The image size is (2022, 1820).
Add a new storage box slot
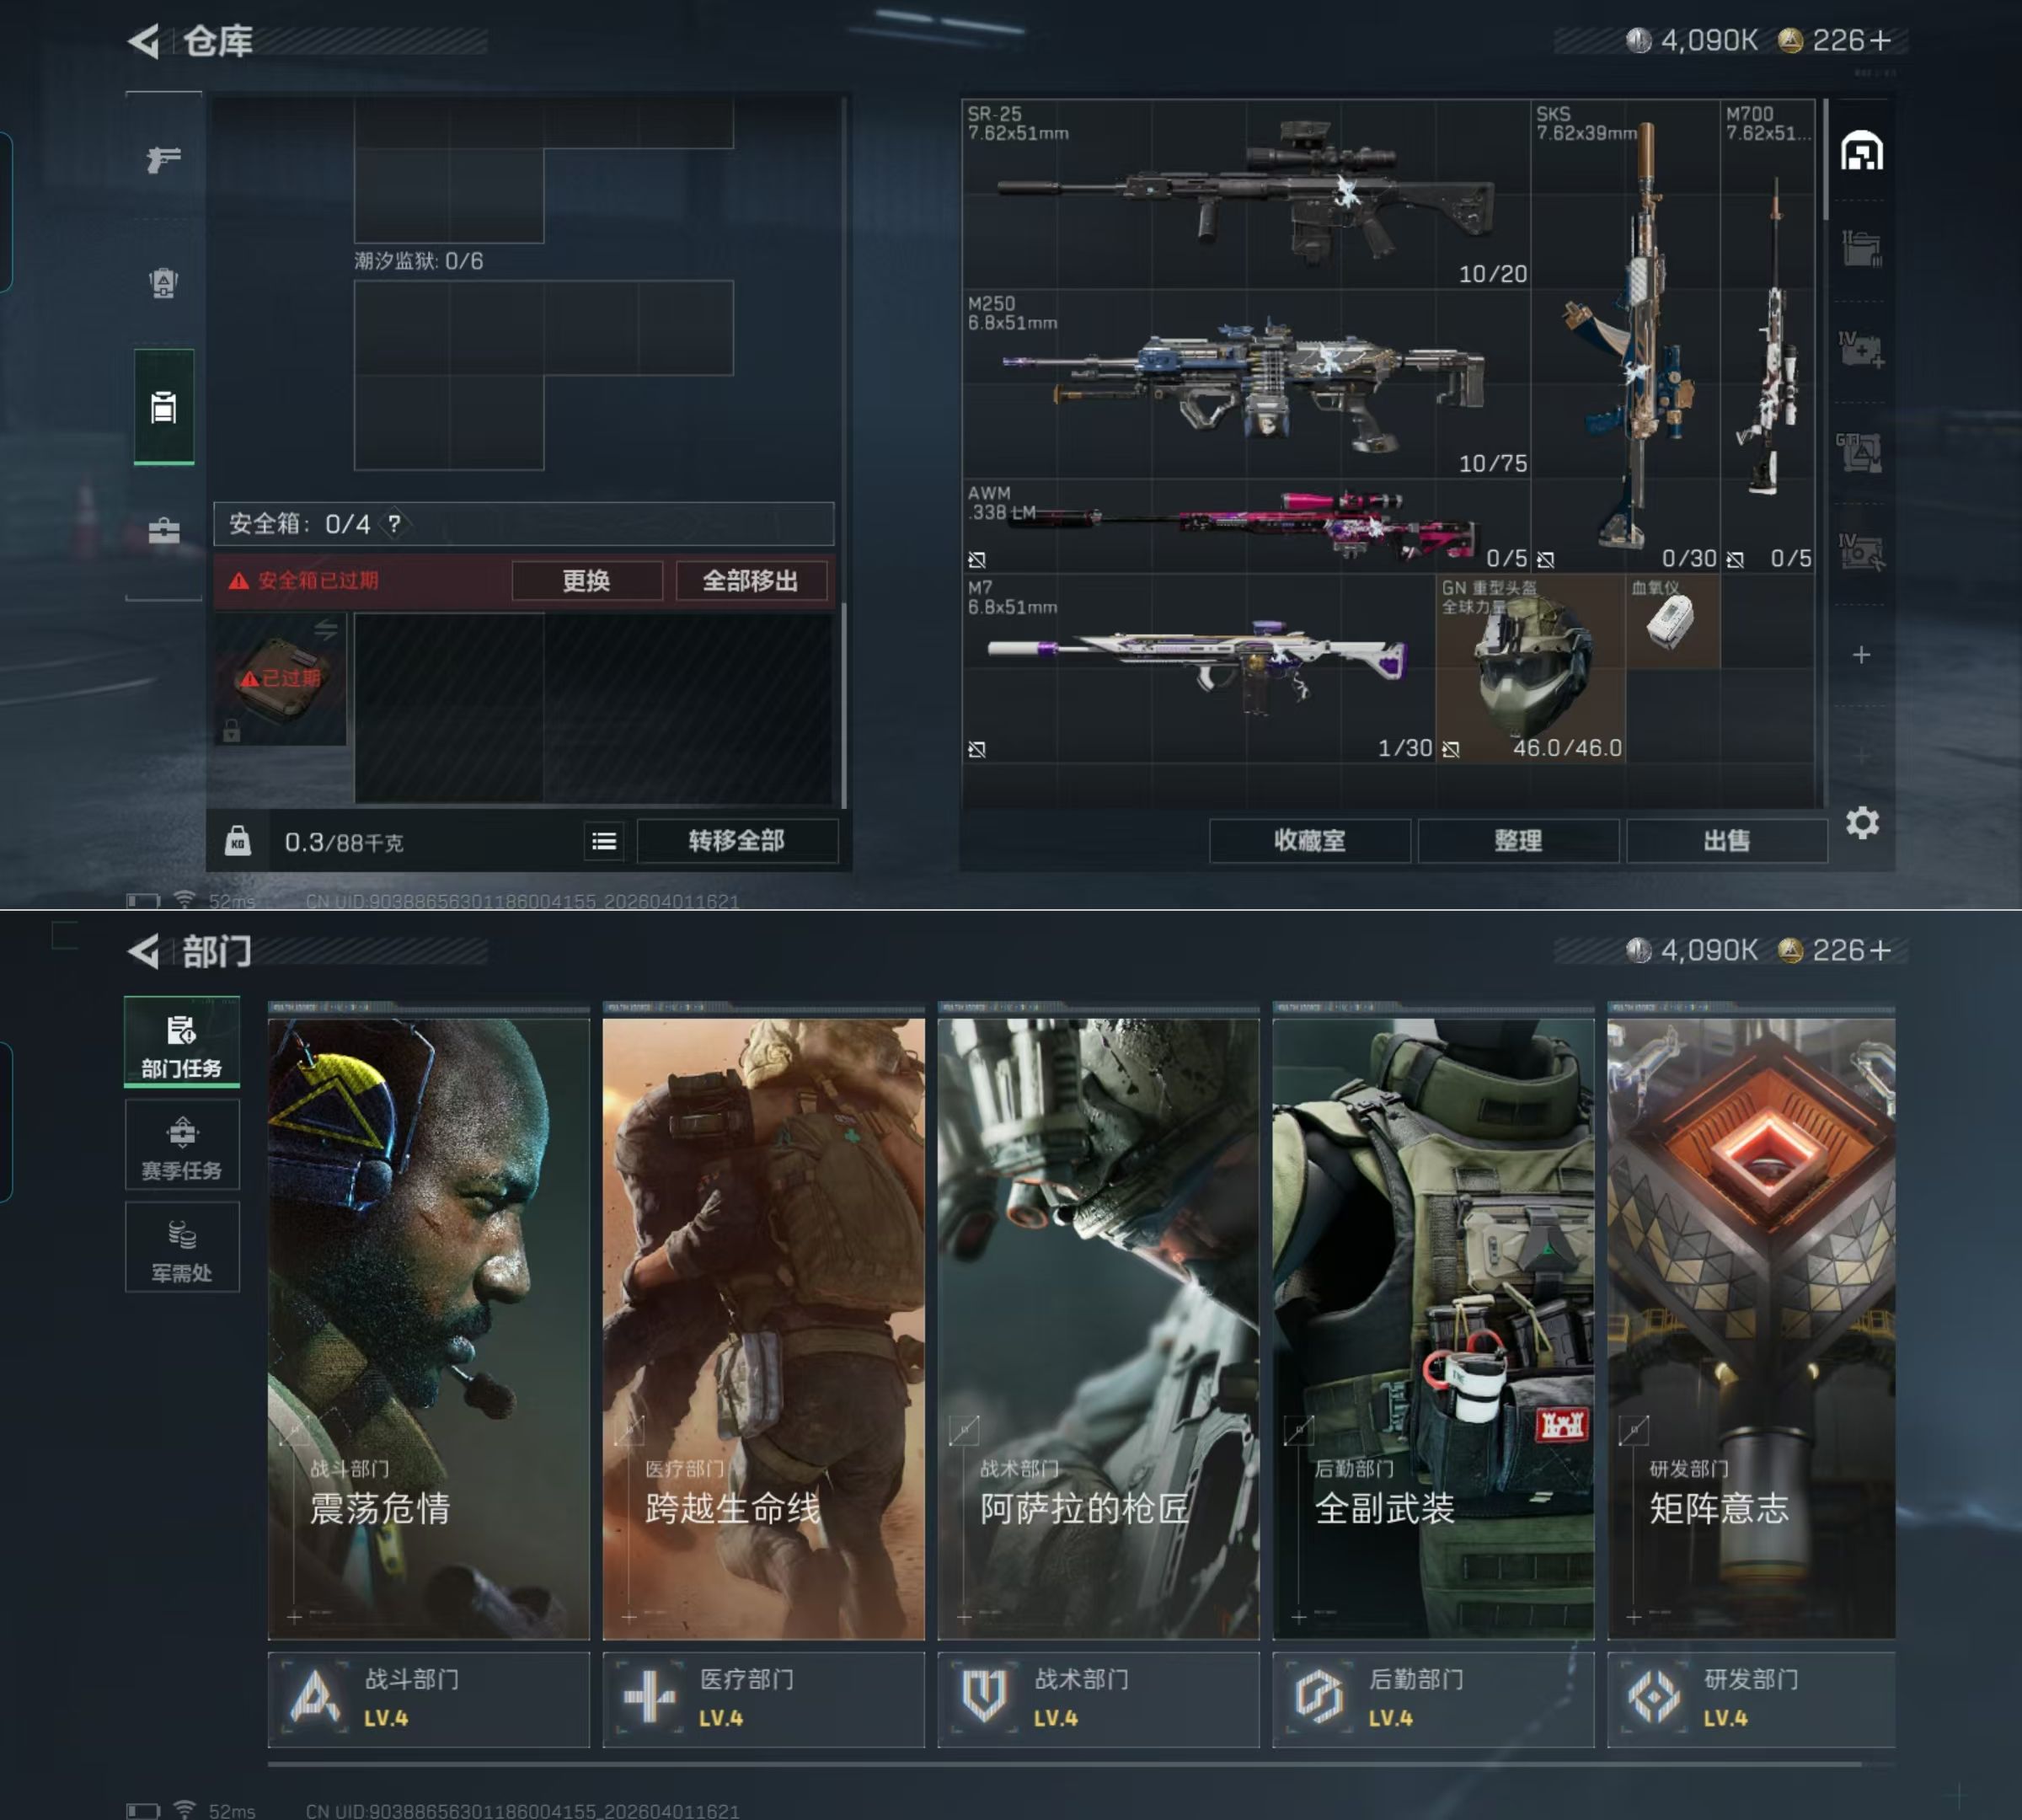[1861, 655]
